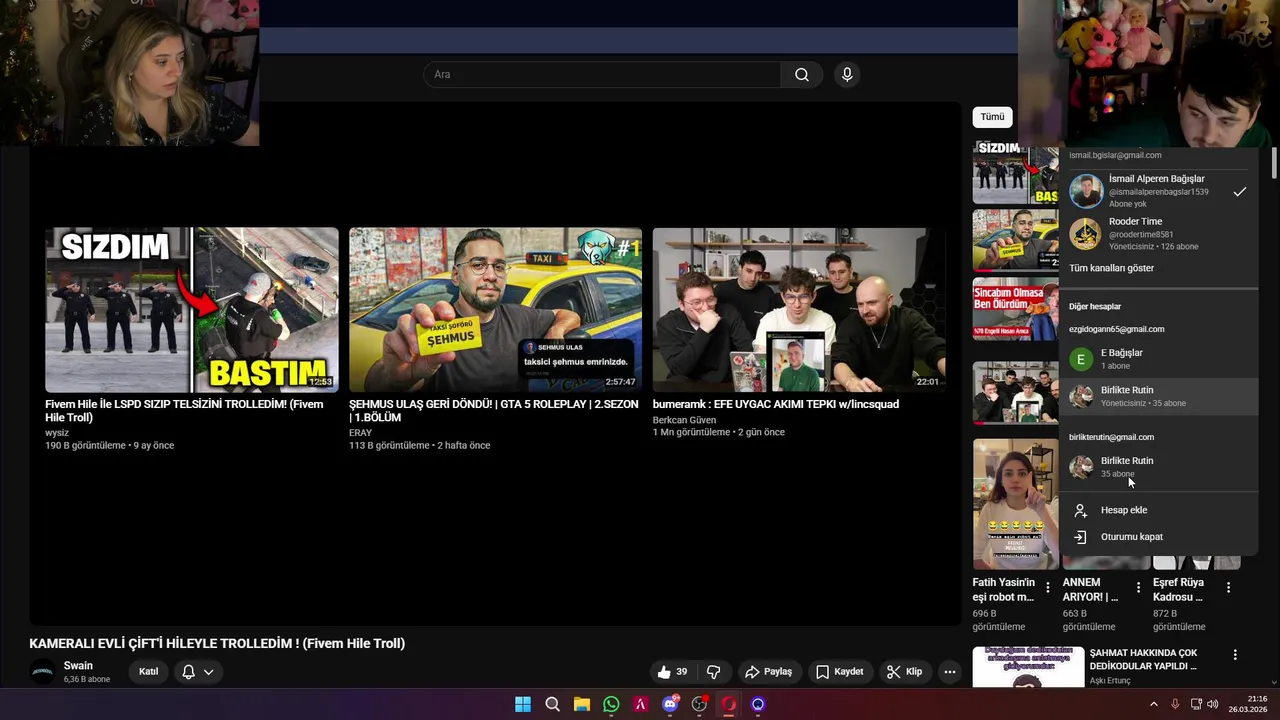Click the Paylaş share button
The width and height of the screenshot is (1280, 720).
pyautogui.click(x=769, y=672)
